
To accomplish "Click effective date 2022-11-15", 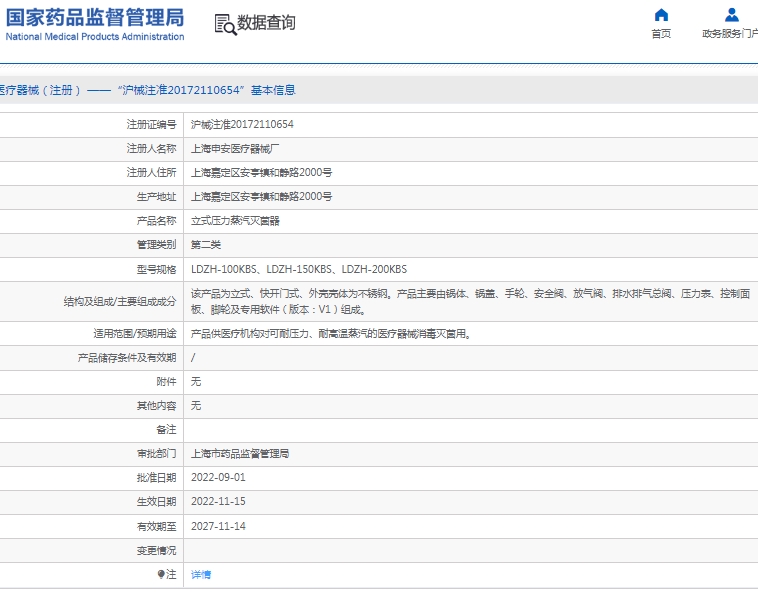I will [x=218, y=502].
